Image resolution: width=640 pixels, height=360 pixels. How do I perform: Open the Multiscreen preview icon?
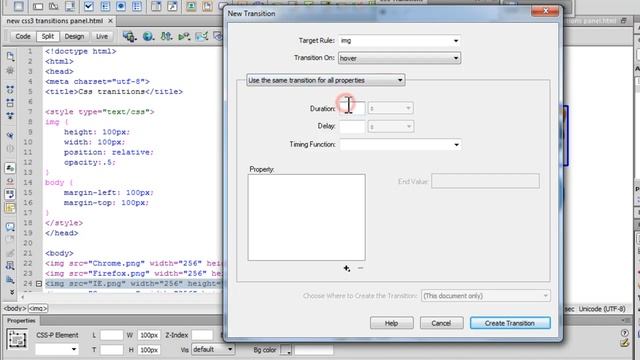click(129, 36)
